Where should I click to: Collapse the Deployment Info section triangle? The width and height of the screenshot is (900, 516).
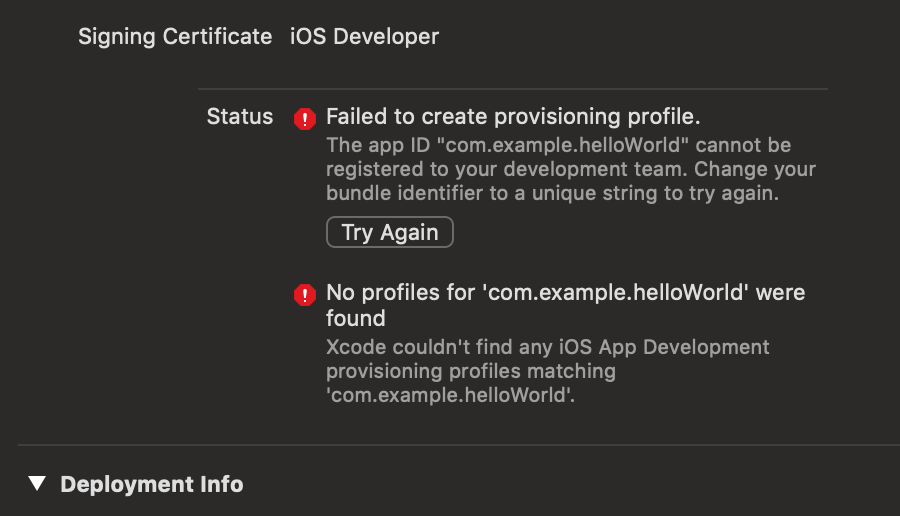pos(37,484)
